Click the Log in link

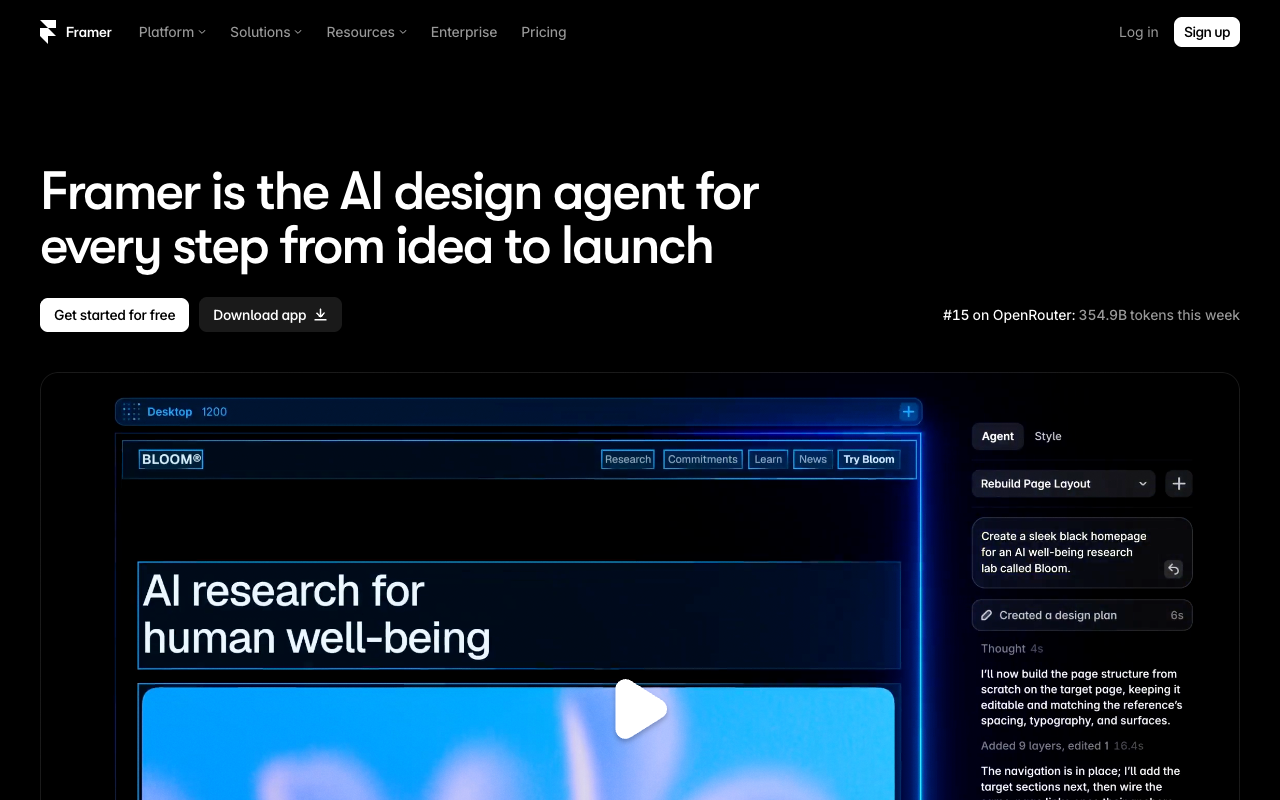point(1139,32)
